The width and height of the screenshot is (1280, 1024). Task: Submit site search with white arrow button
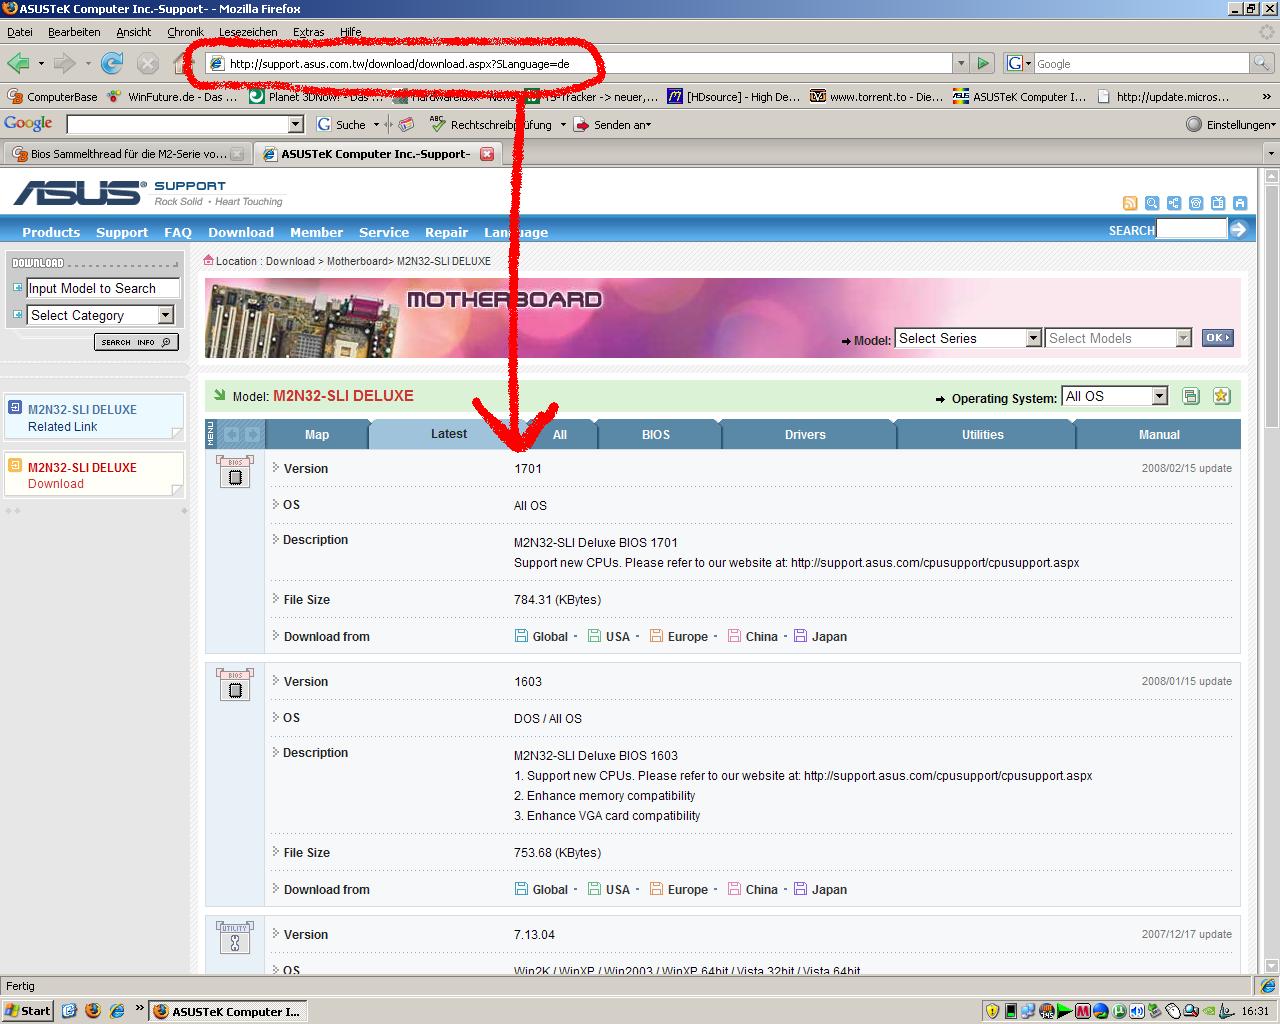pos(1238,229)
